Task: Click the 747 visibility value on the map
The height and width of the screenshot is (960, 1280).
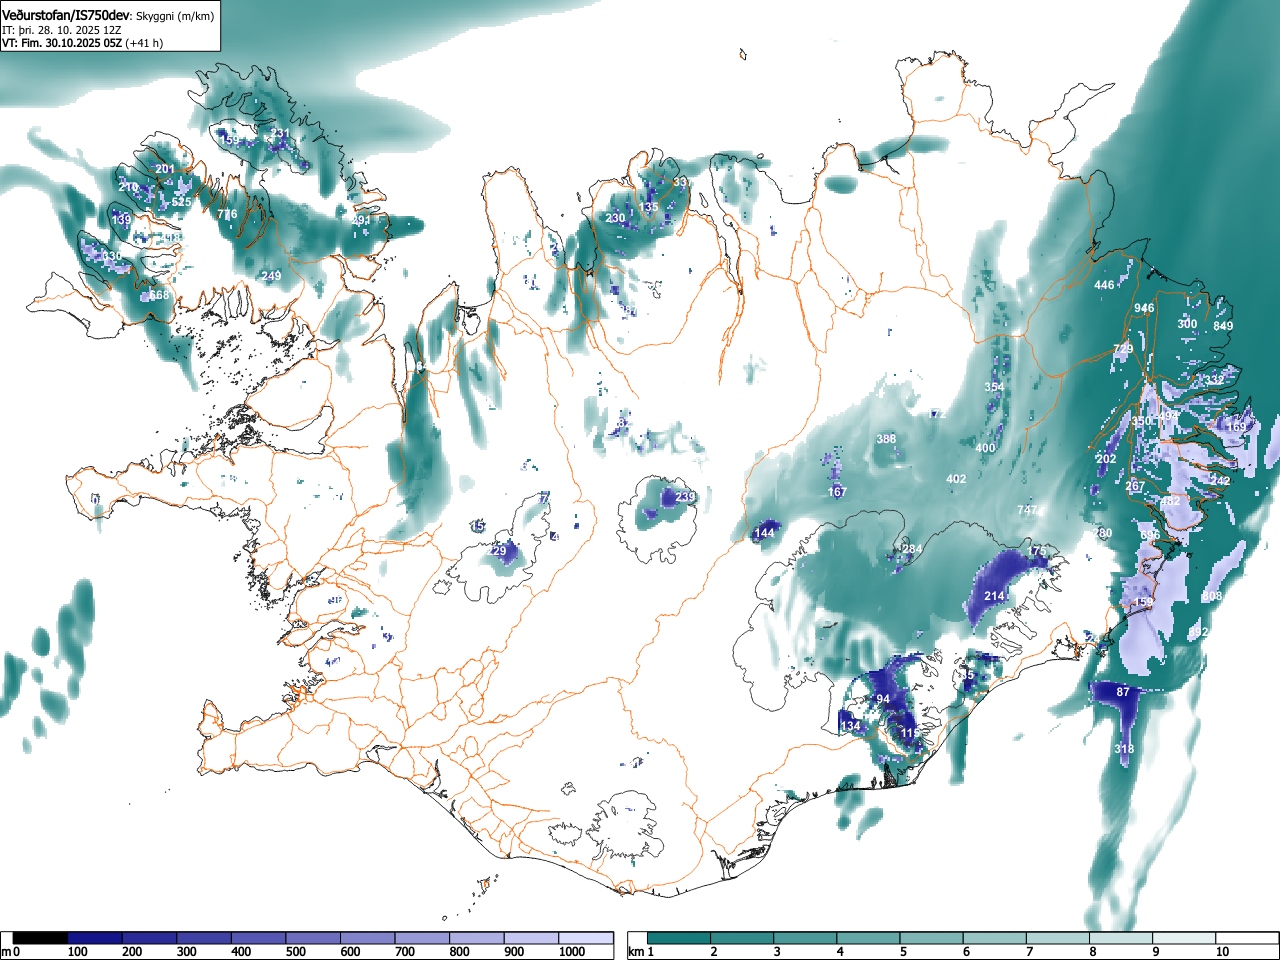Action: click(x=1027, y=510)
